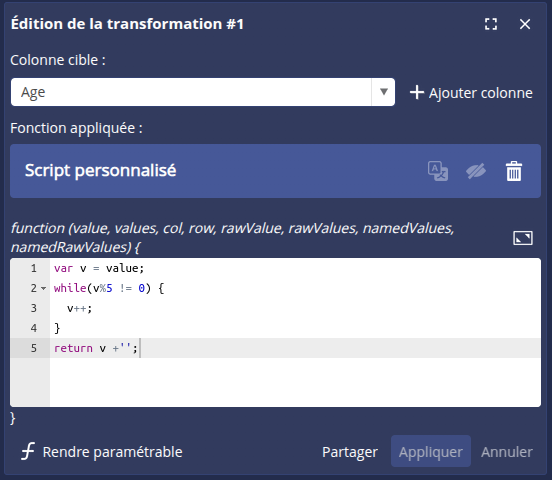Screen dimensions: 552x480
Task: Select the Age target column field
Action: [203, 92]
